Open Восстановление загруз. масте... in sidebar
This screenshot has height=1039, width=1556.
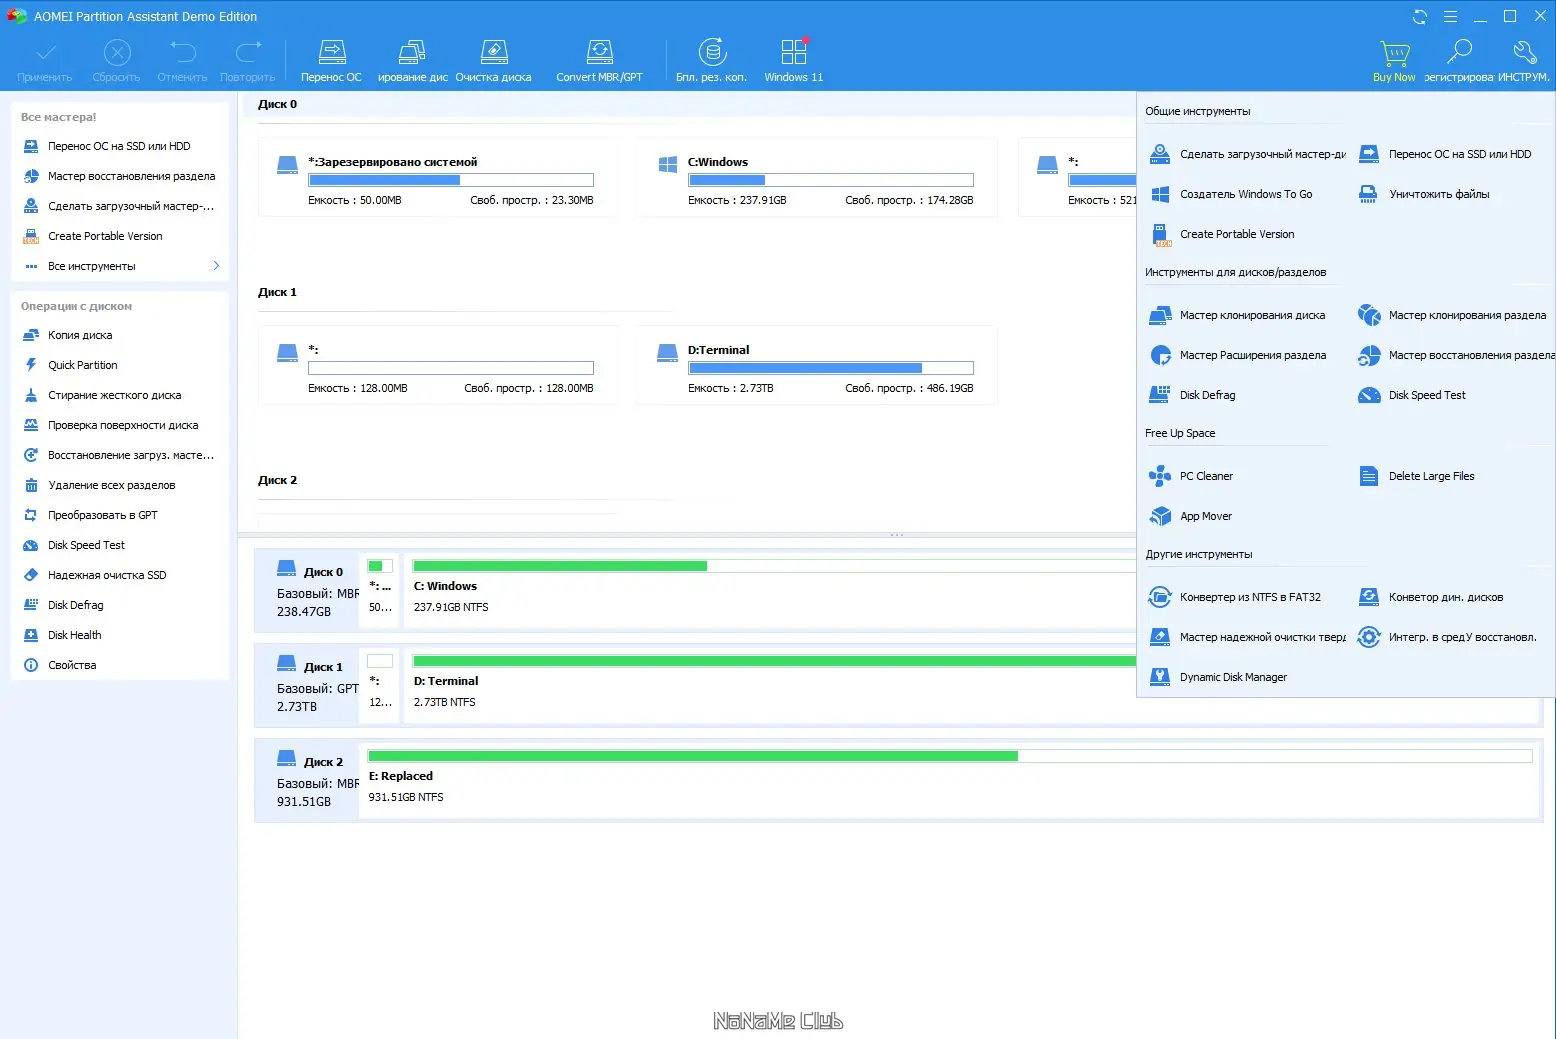(120, 455)
